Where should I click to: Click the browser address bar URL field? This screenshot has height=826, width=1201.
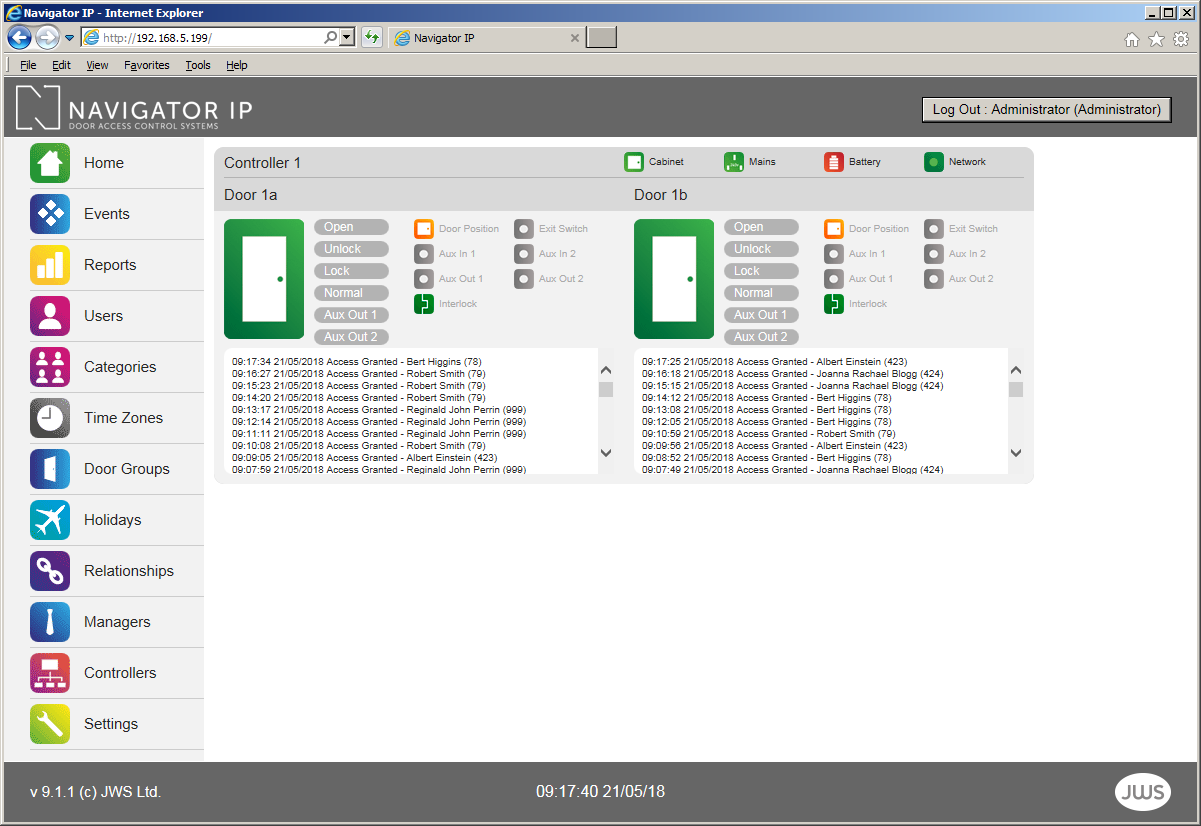(210, 38)
